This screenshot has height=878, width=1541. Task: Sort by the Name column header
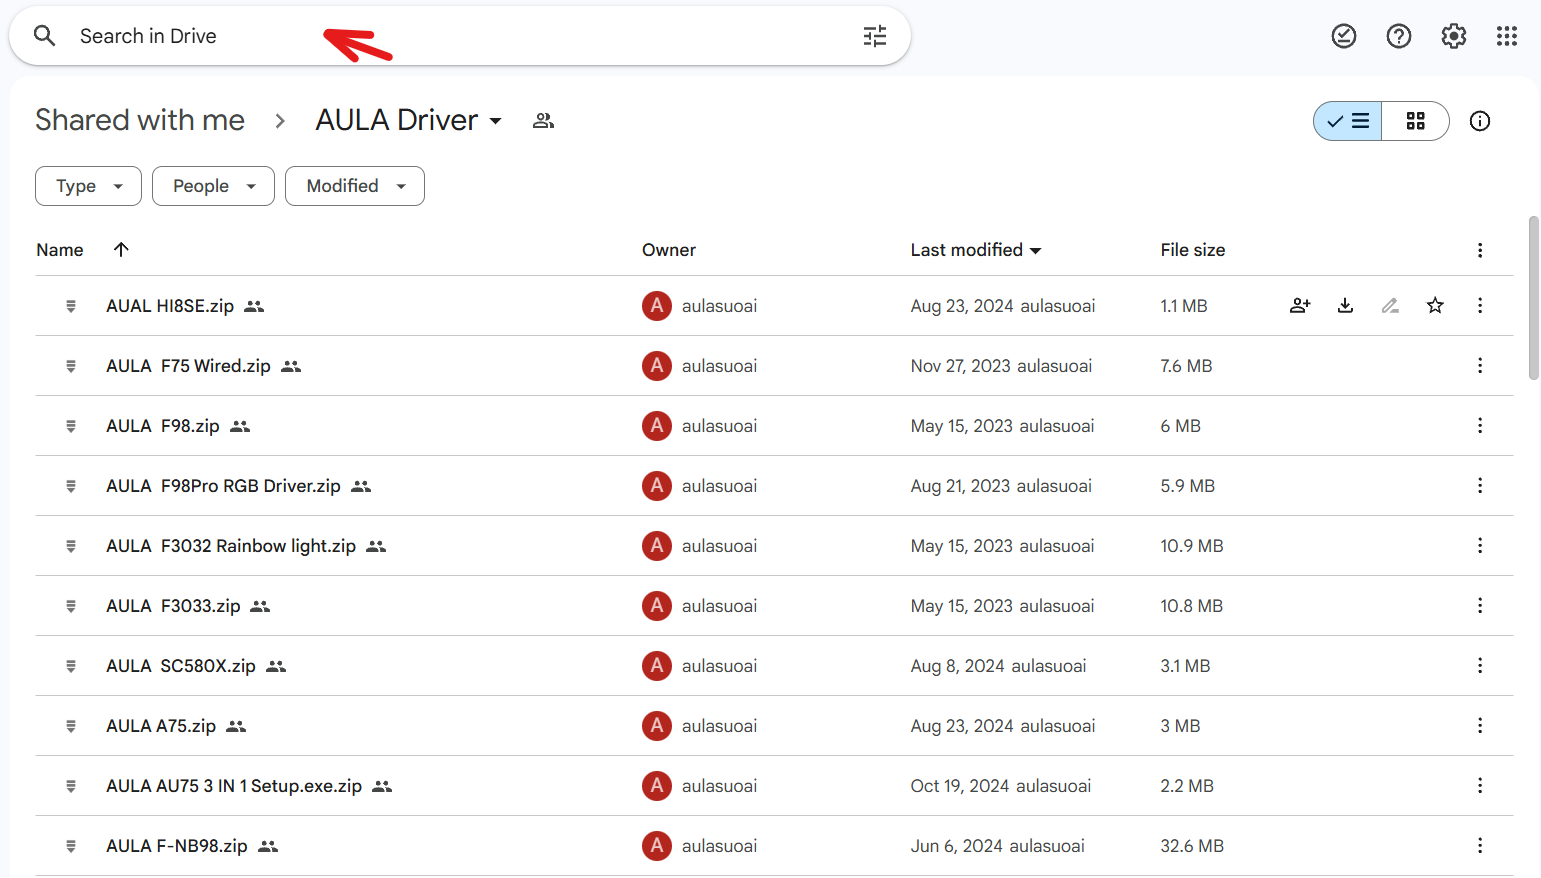pos(60,250)
